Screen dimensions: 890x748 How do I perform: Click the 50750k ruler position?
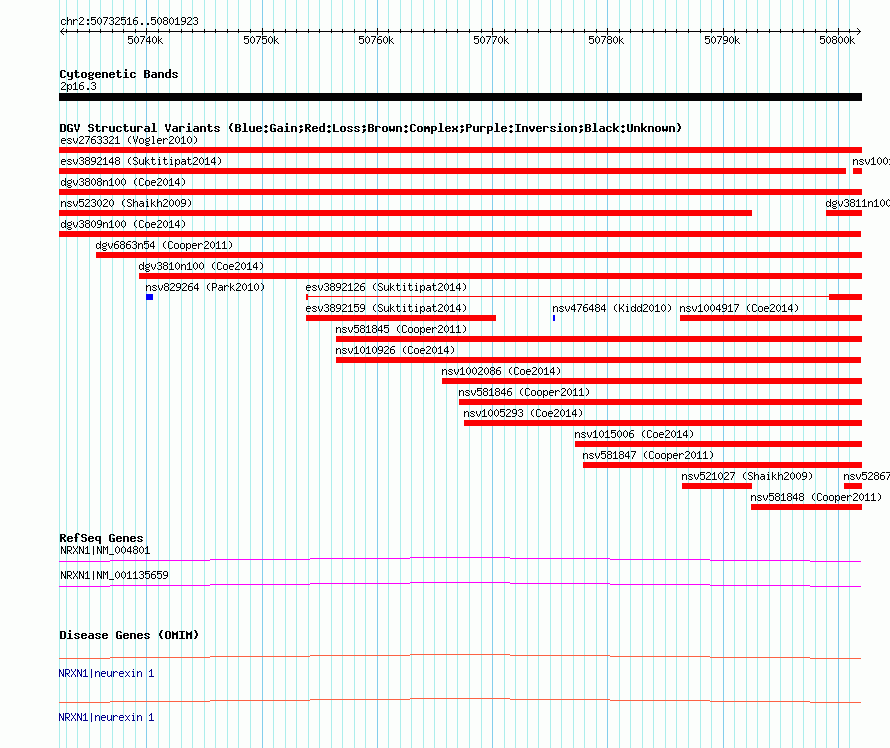tap(261, 40)
